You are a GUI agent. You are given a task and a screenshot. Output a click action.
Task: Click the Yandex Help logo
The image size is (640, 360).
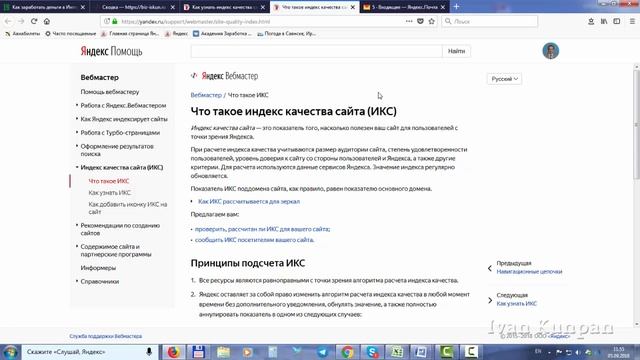tap(111, 51)
